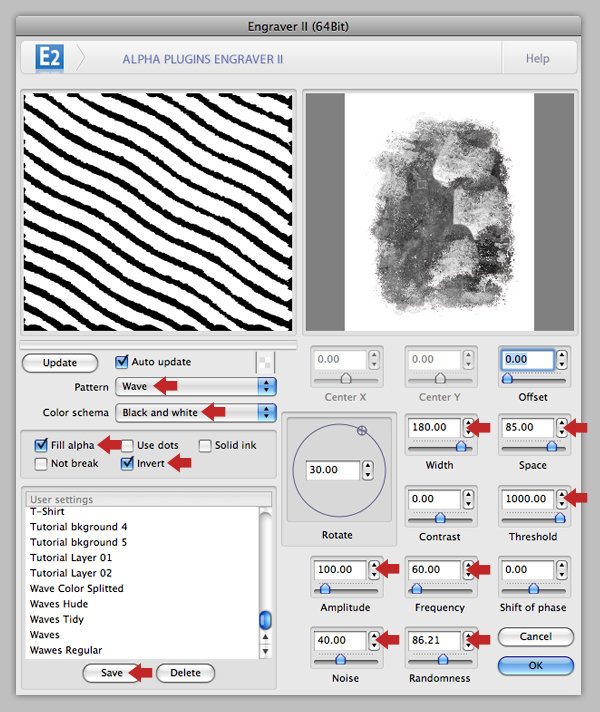Viewport: 600px width, 712px height.
Task: Click the Amplitude slider handle
Action: point(325,589)
